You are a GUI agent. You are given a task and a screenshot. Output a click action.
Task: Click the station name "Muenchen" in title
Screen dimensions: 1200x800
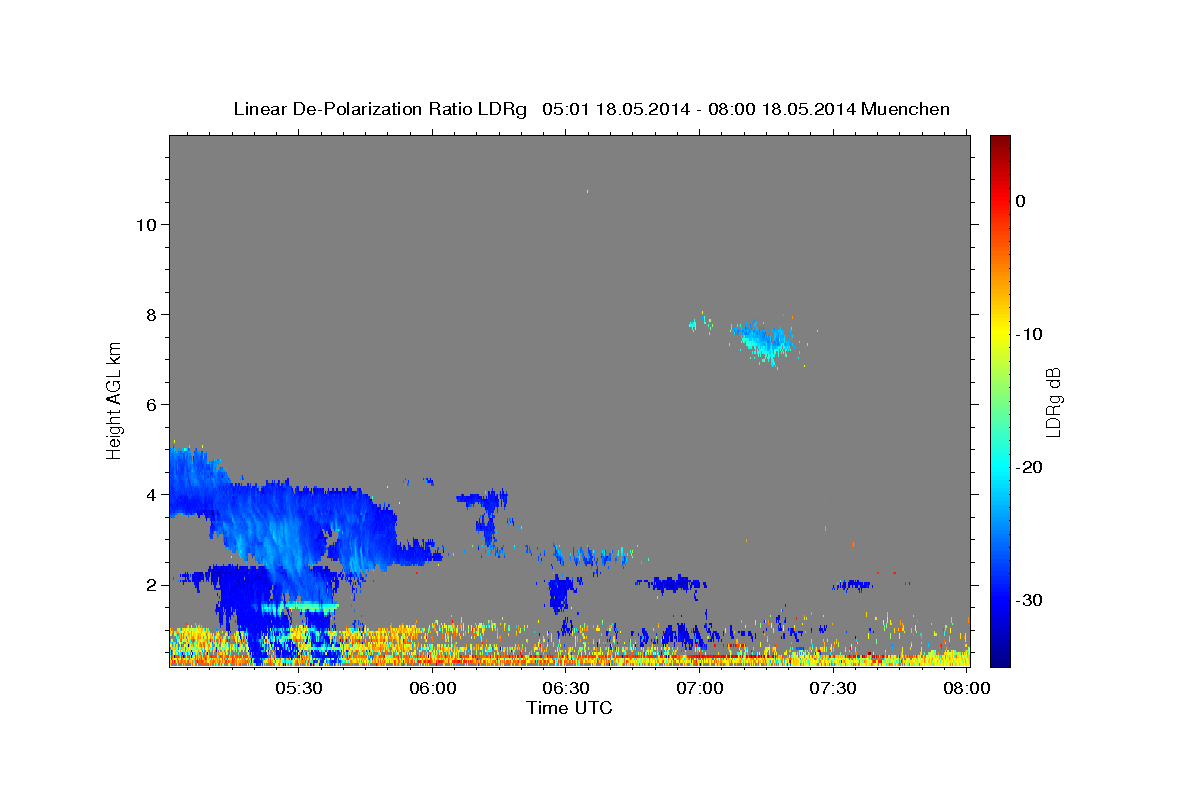click(905, 109)
